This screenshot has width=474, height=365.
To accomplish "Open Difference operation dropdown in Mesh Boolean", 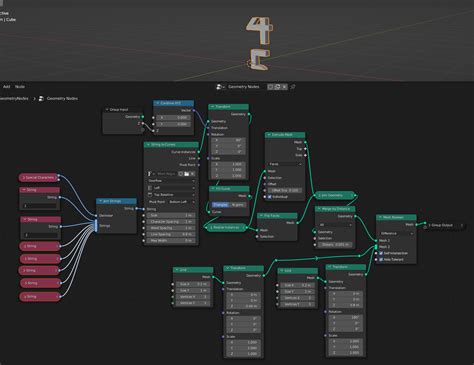I will 397,233.
